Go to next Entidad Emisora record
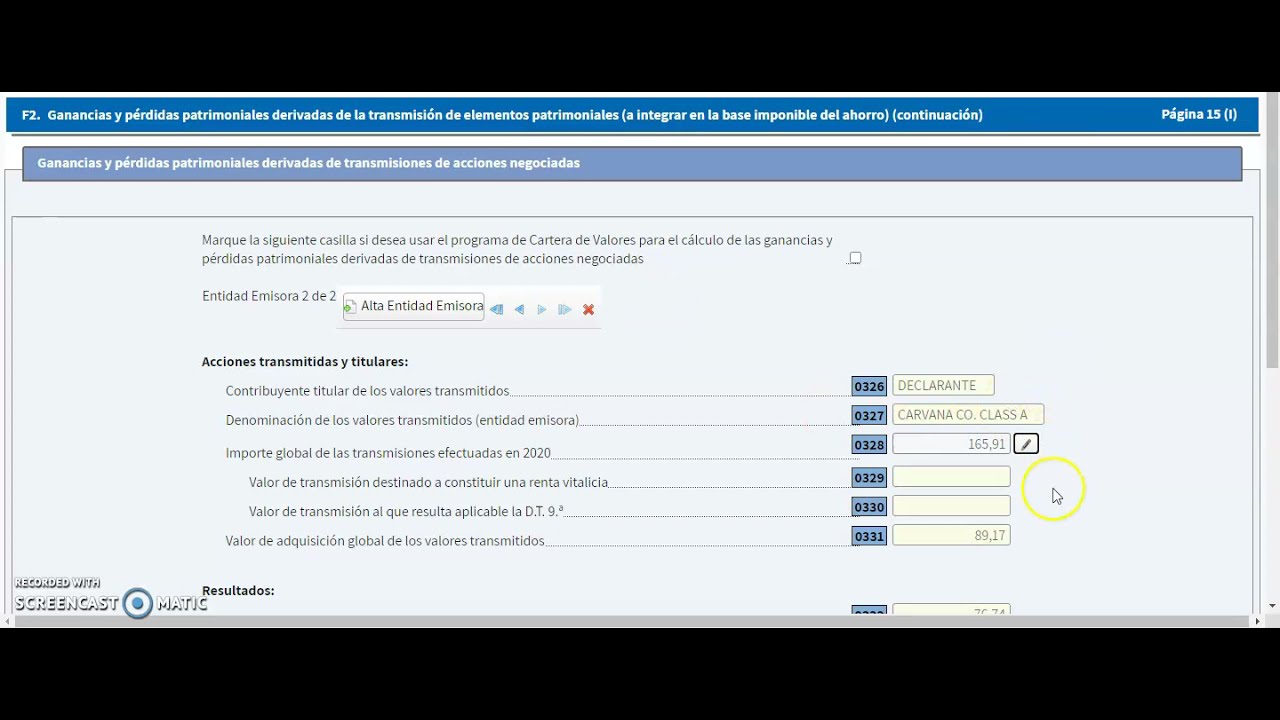Viewport: 1280px width, 720px height. [x=542, y=310]
